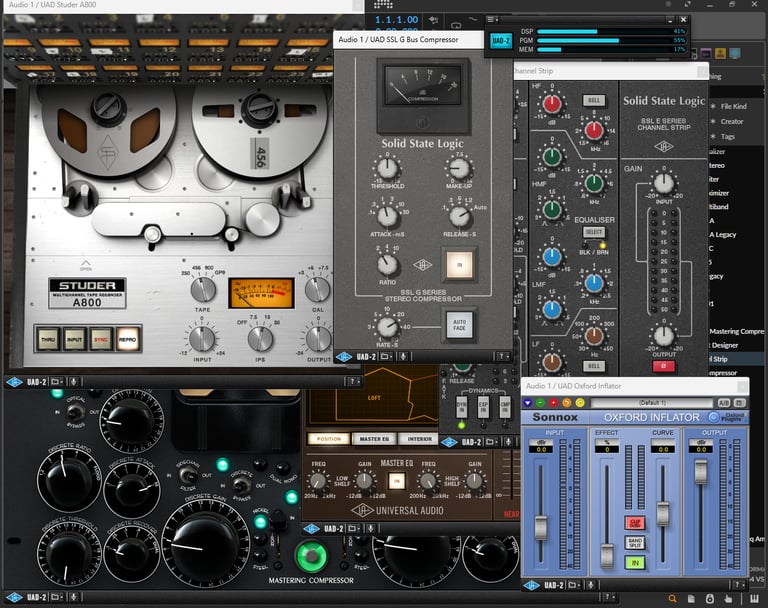This screenshot has width=768, height=608.
Task: Open the help dropdown in Oxford Inflator toolbar
Action: pyautogui.click(x=739, y=585)
